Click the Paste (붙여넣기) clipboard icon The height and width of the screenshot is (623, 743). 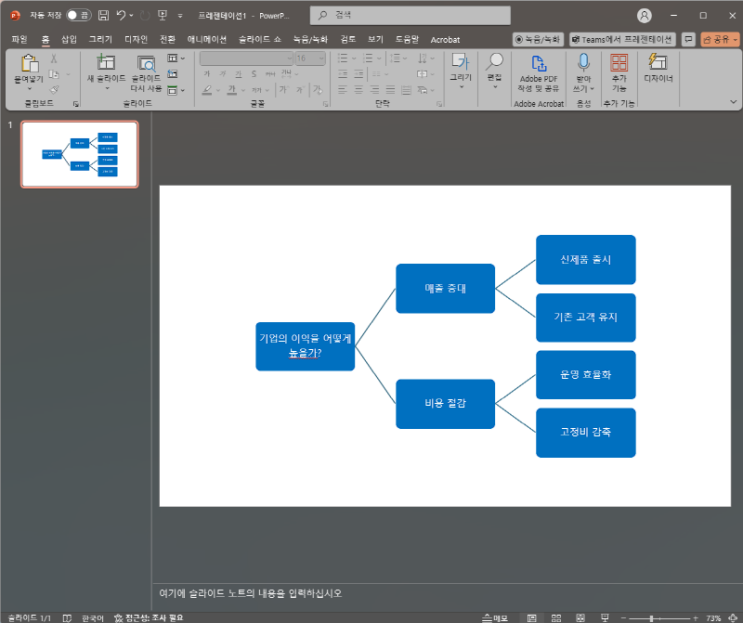point(29,63)
